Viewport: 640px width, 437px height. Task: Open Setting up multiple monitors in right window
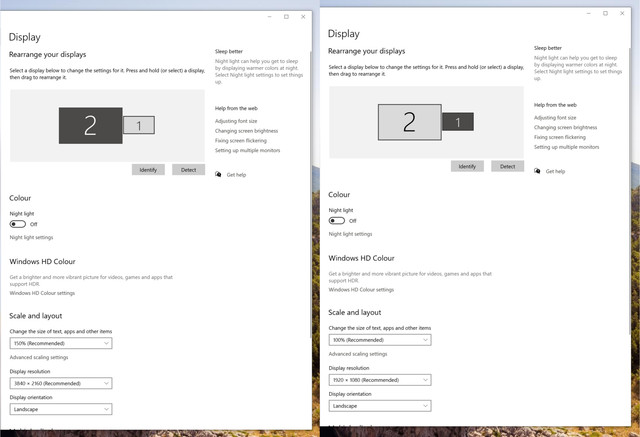click(567, 147)
